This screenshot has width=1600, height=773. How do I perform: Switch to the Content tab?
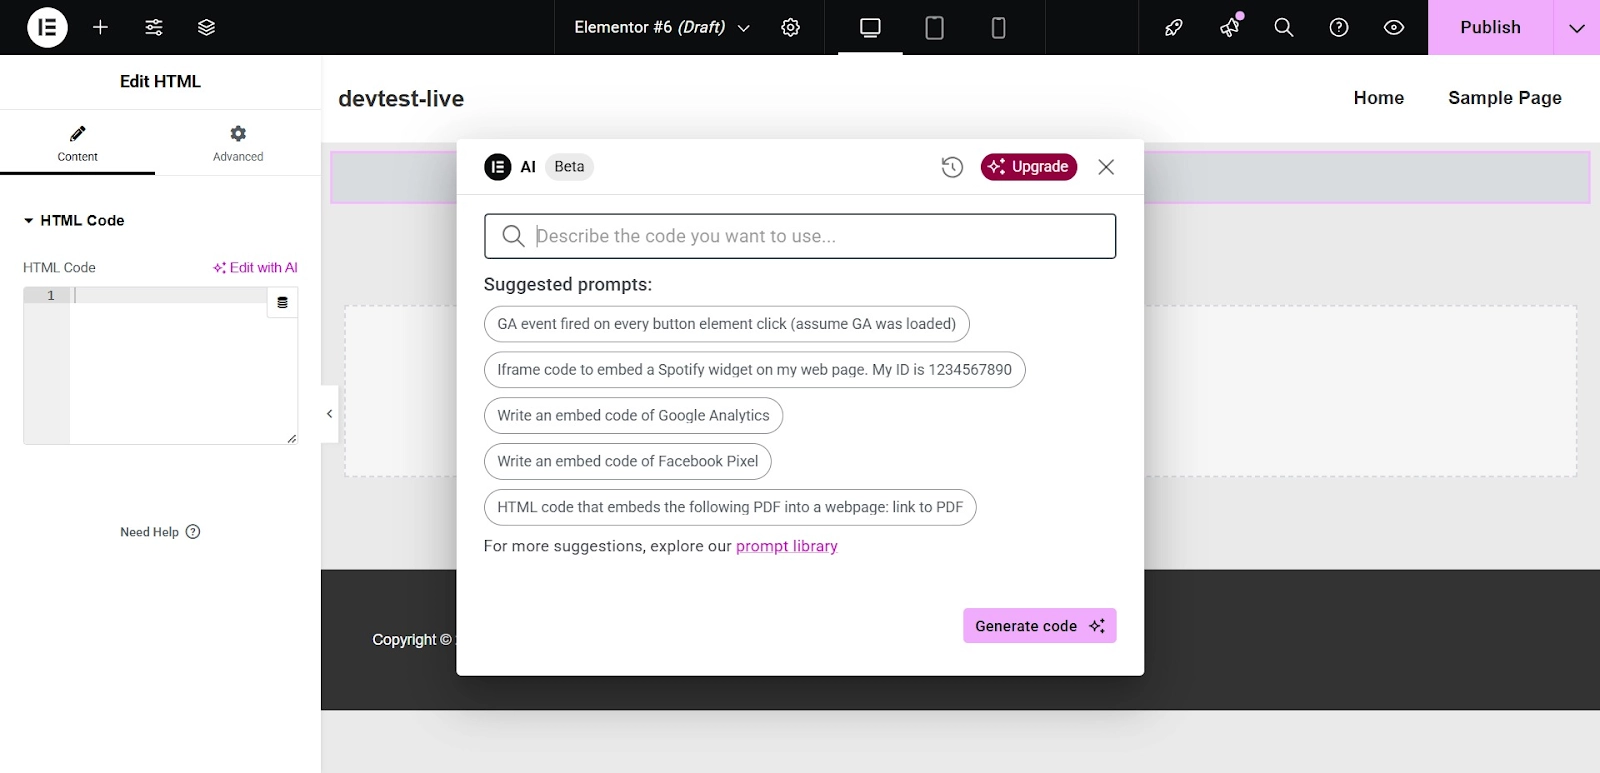[77, 143]
